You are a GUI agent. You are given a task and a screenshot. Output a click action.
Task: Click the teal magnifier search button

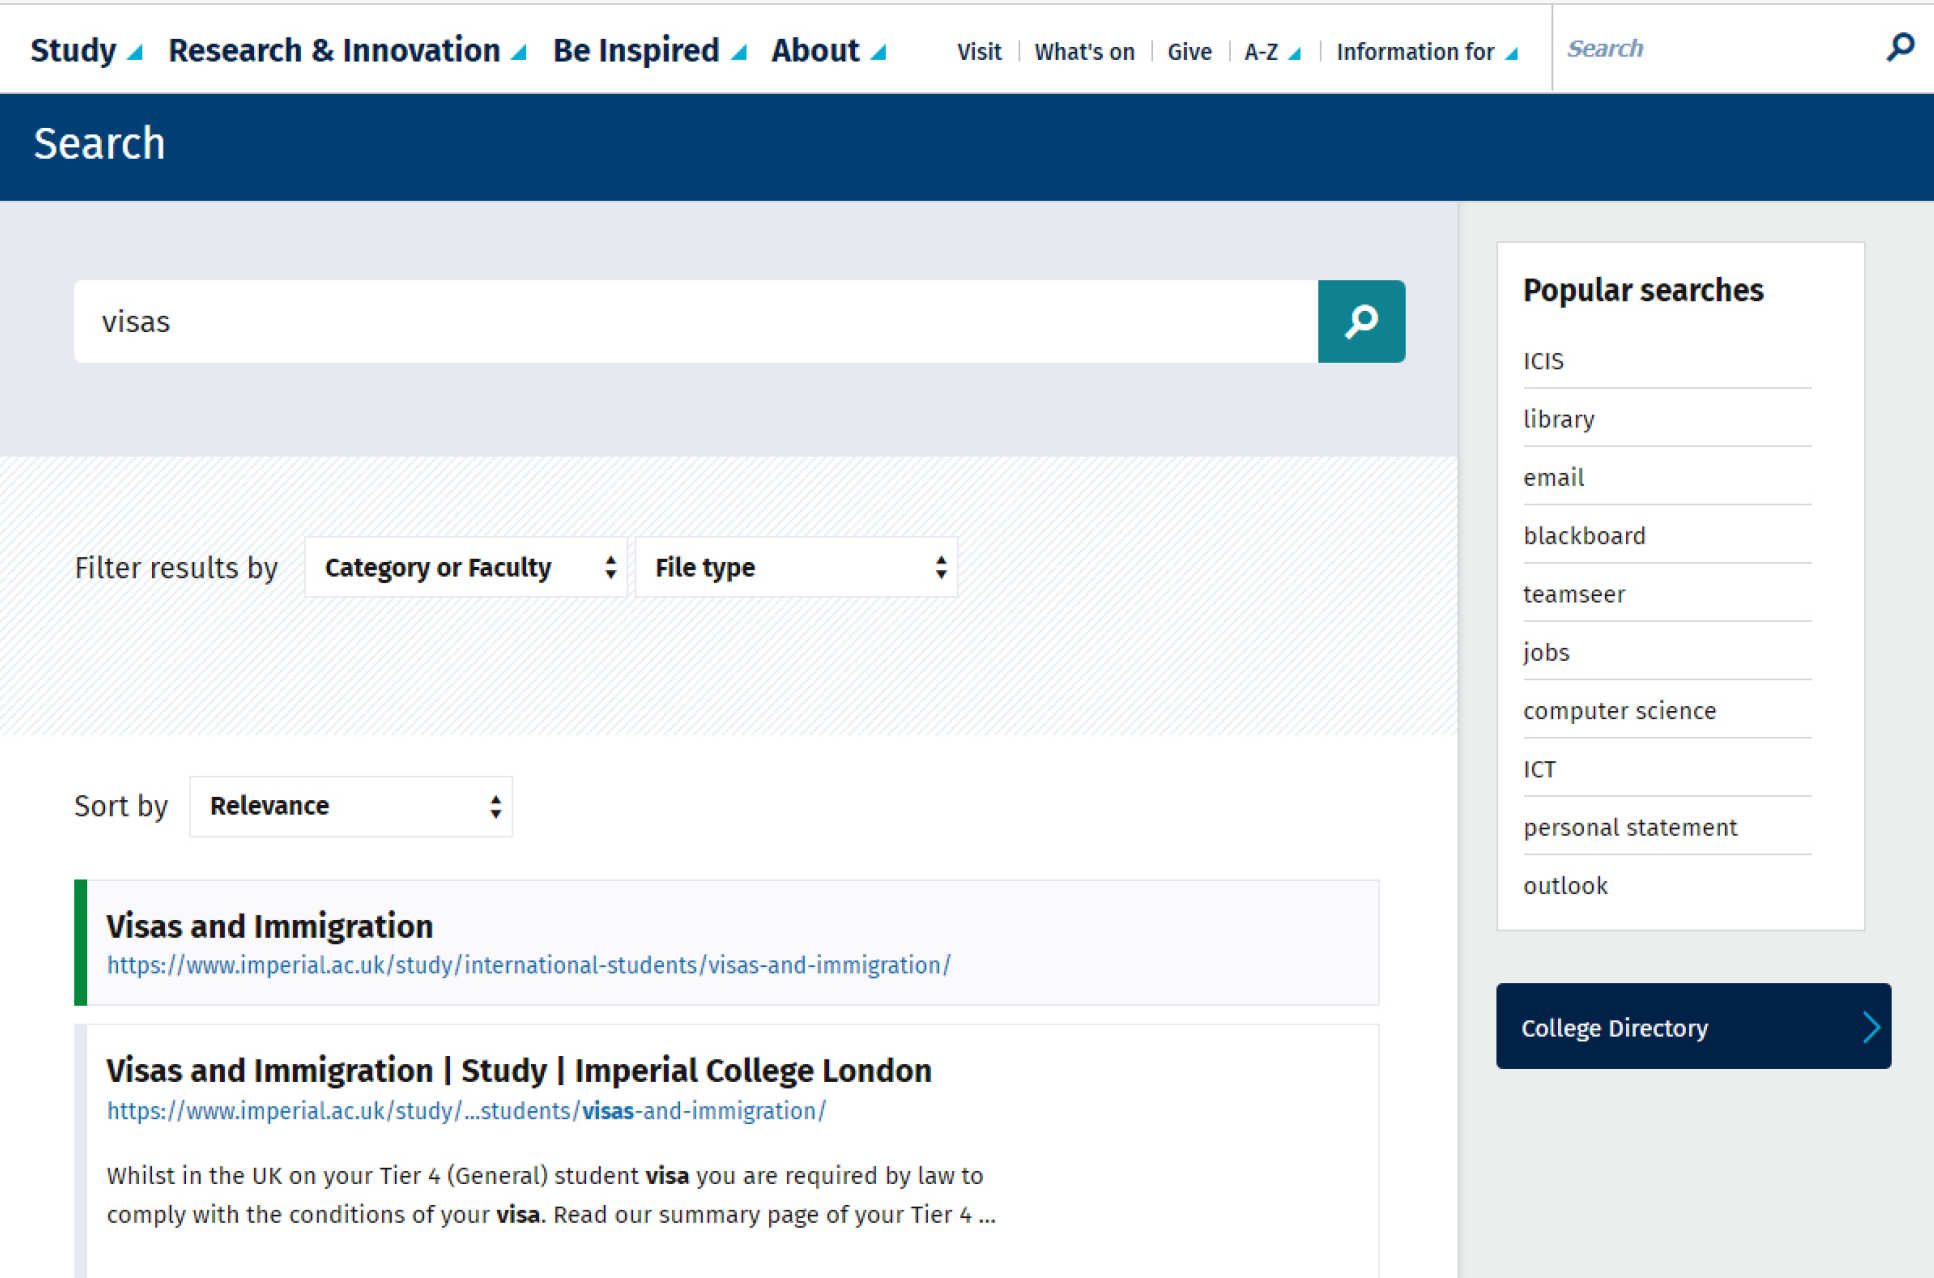click(x=1360, y=321)
